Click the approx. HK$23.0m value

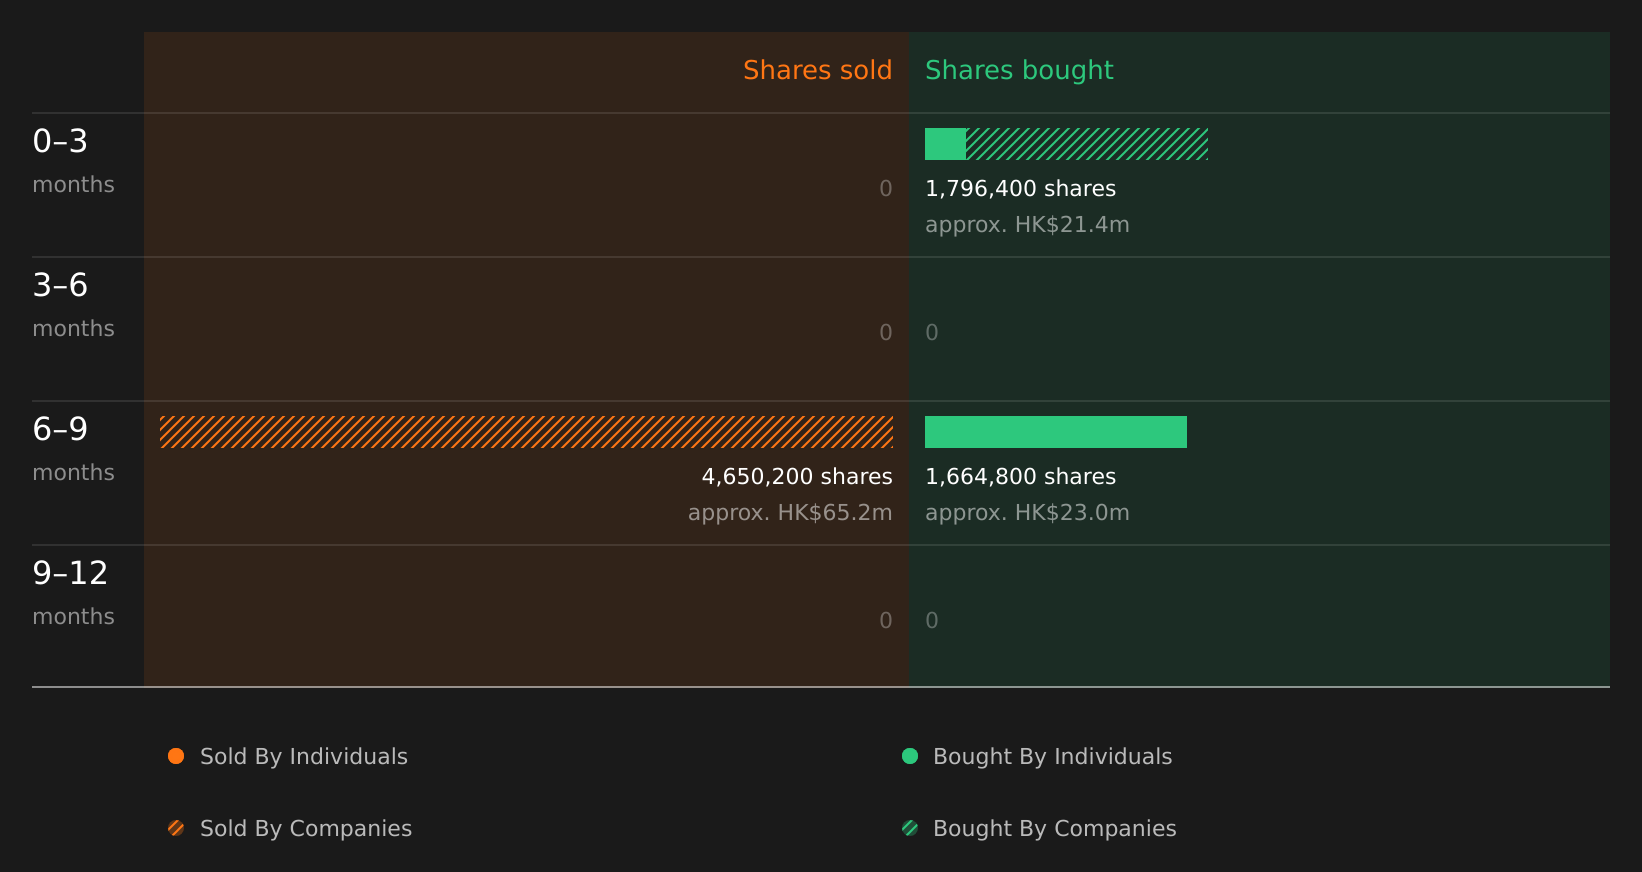click(x=1027, y=513)
